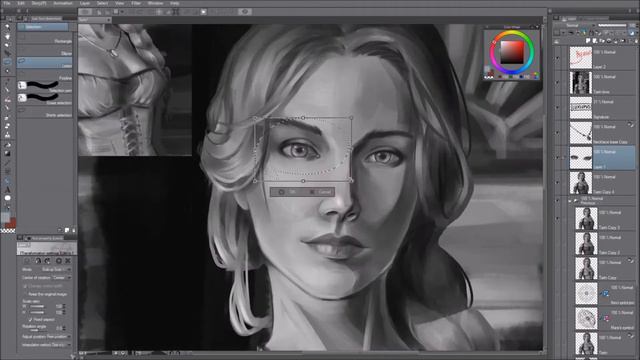640x360 pixels.
Task: Hide the selected Layer 1 eye
Action: coord(558,158)
